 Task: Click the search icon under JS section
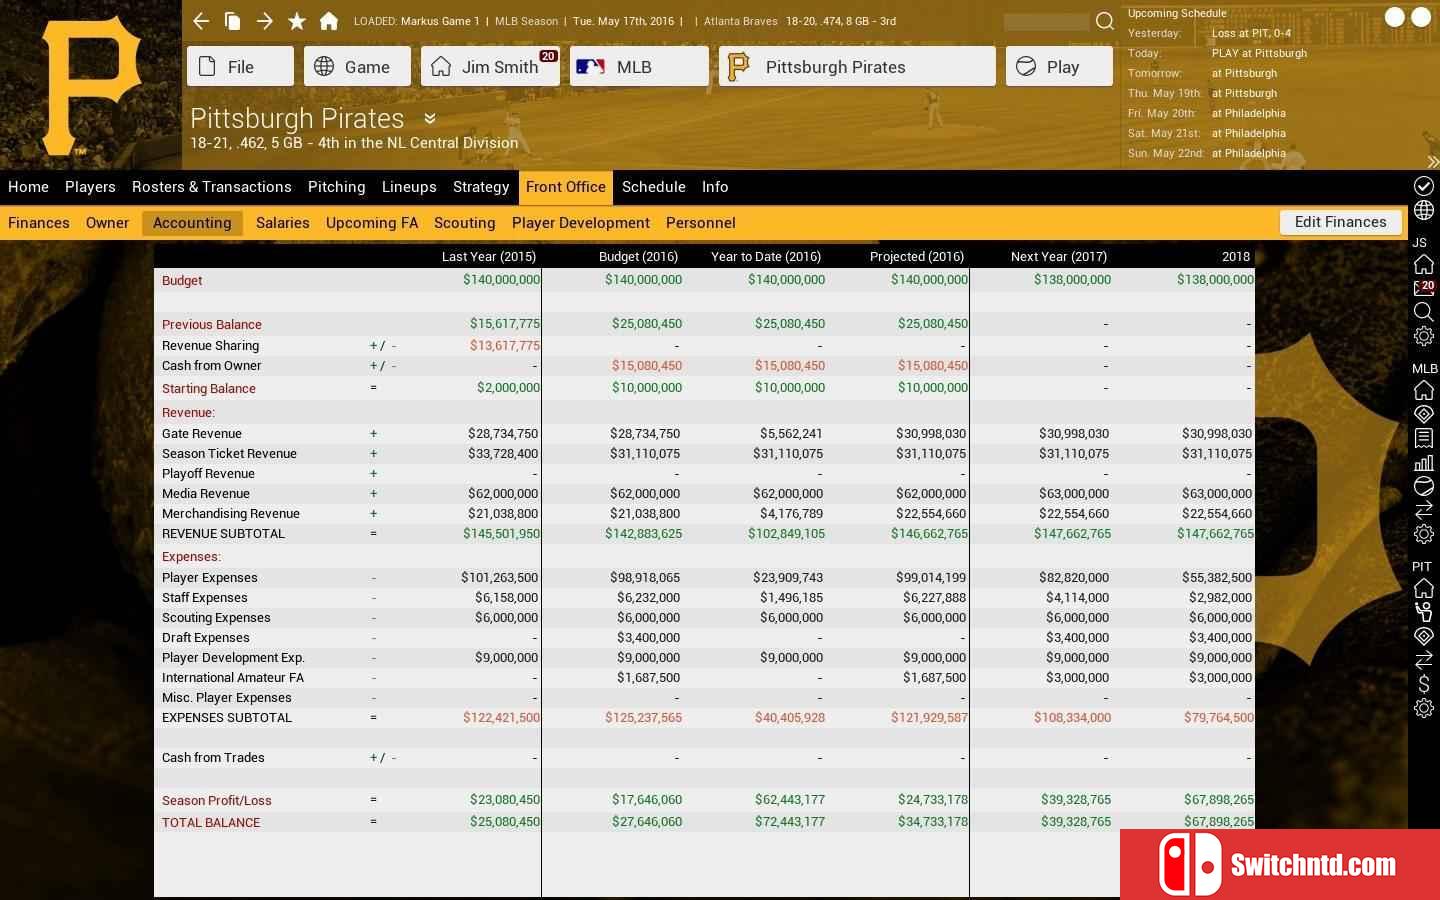point(1424,312)
